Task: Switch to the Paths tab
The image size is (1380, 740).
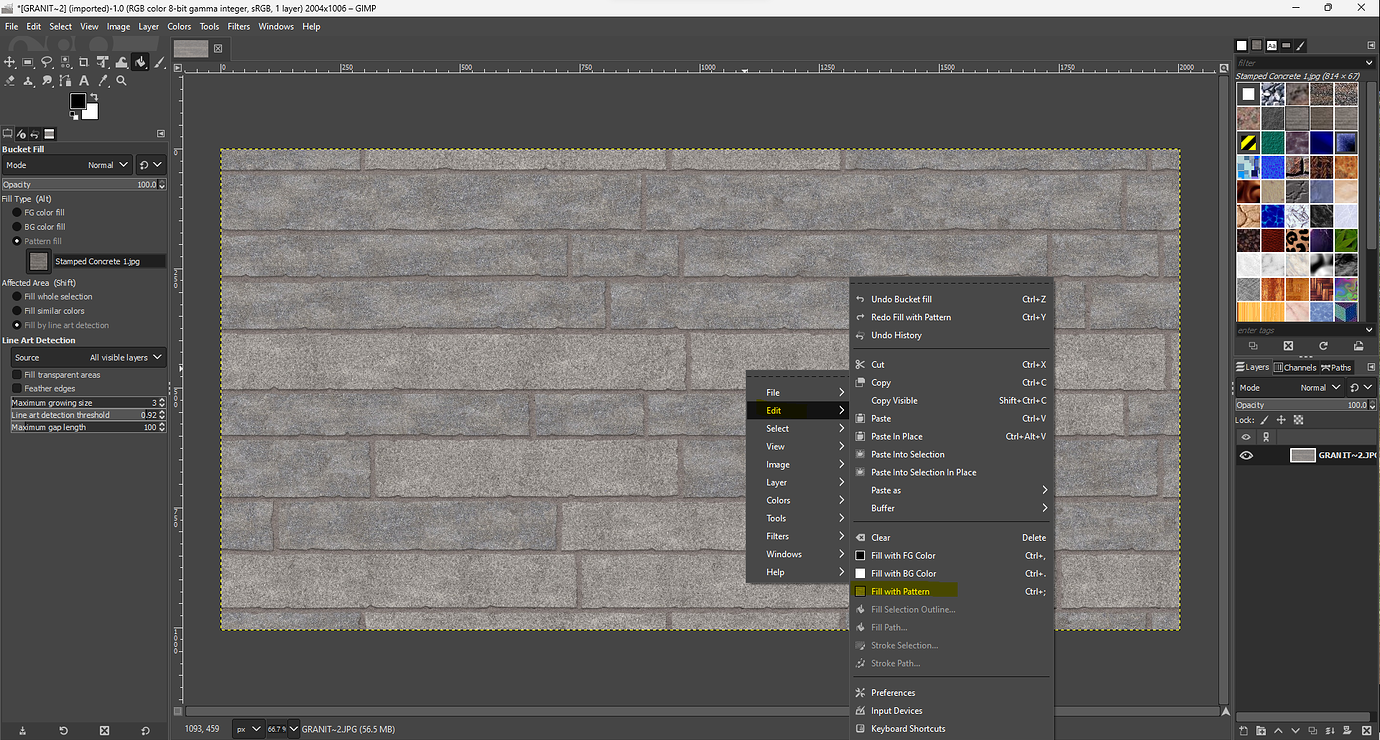Action: coord(1336,367)
